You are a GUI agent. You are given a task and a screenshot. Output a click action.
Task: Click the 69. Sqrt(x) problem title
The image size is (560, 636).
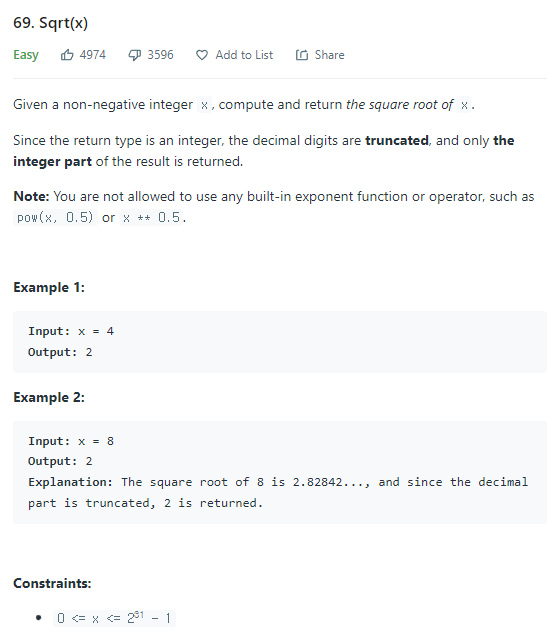pyautogui.click(x=51, y=23)
